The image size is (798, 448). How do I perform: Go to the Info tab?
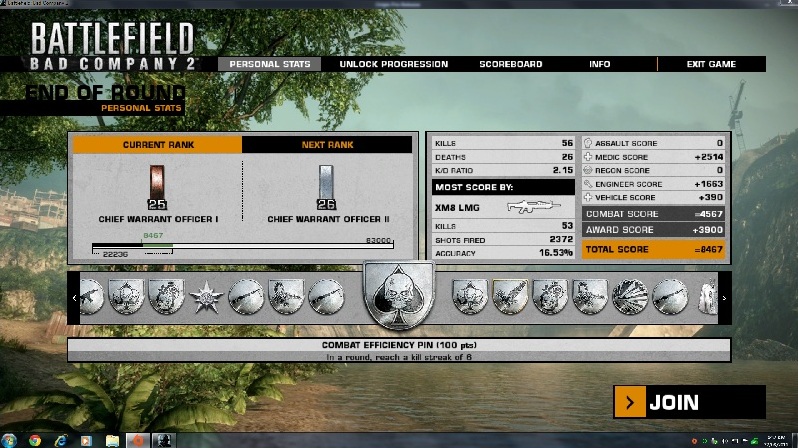pyautogui.click(x=600, y=64)
